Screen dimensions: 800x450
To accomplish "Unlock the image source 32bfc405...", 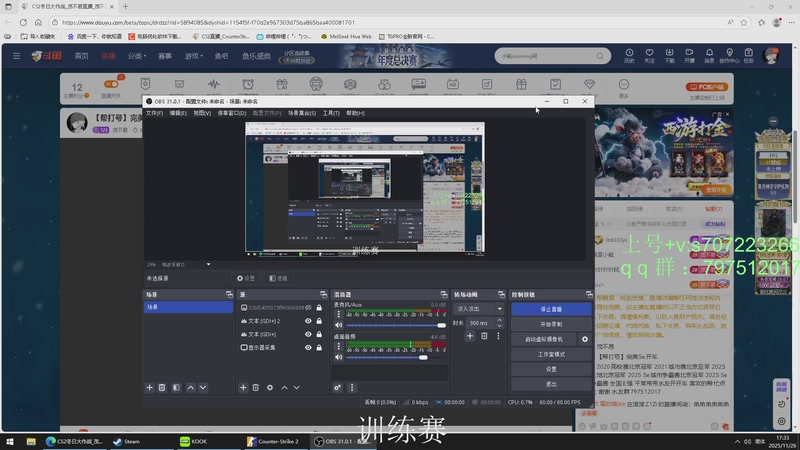I will point(319,308).
